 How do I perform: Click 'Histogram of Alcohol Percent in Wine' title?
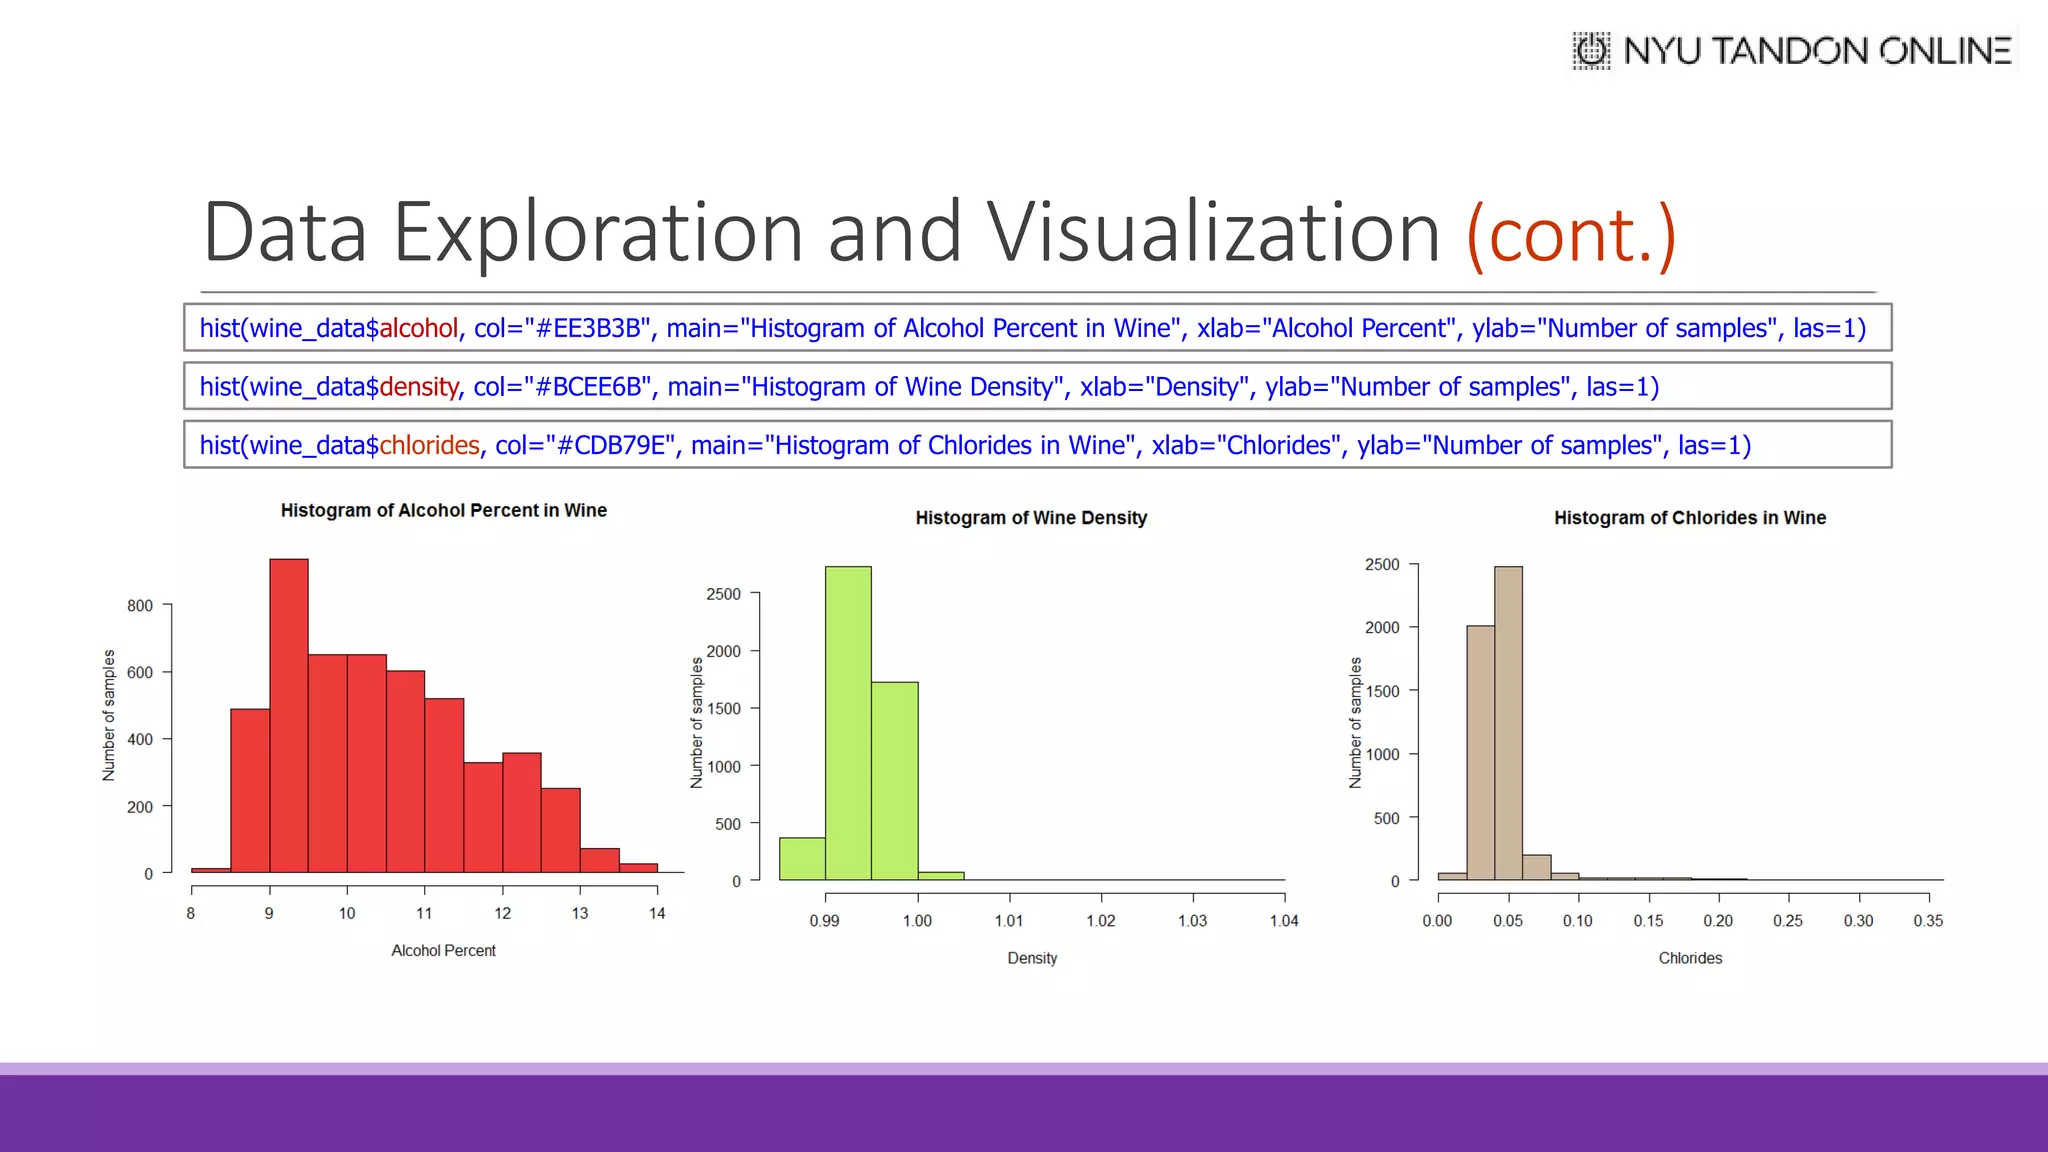(443, 510)
